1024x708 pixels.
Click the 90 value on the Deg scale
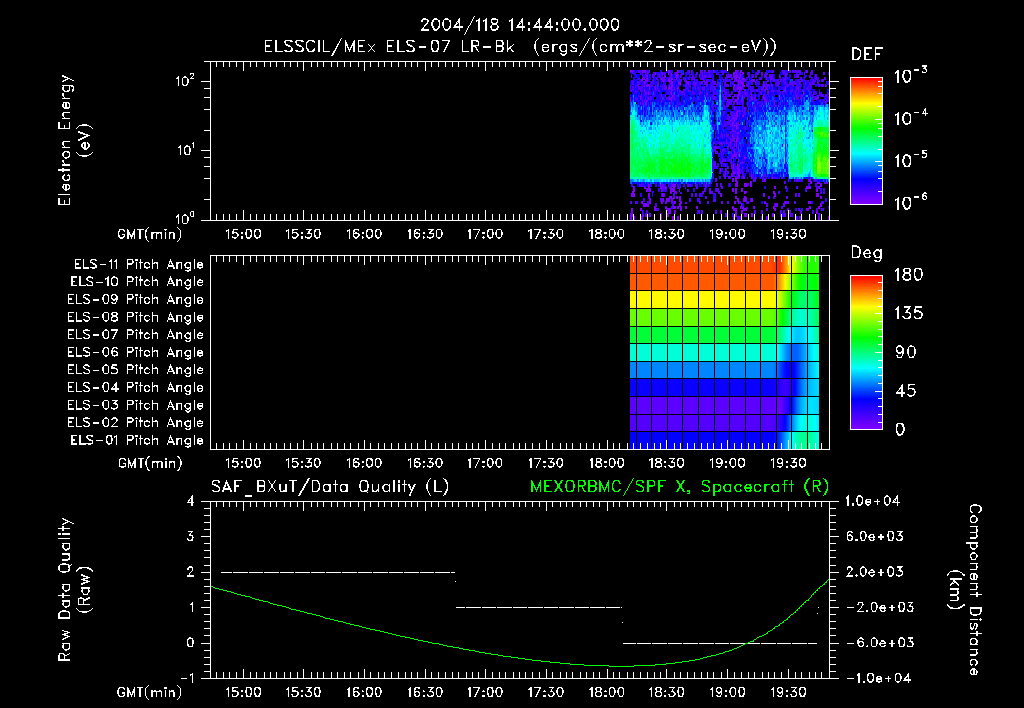click(906, 353)
